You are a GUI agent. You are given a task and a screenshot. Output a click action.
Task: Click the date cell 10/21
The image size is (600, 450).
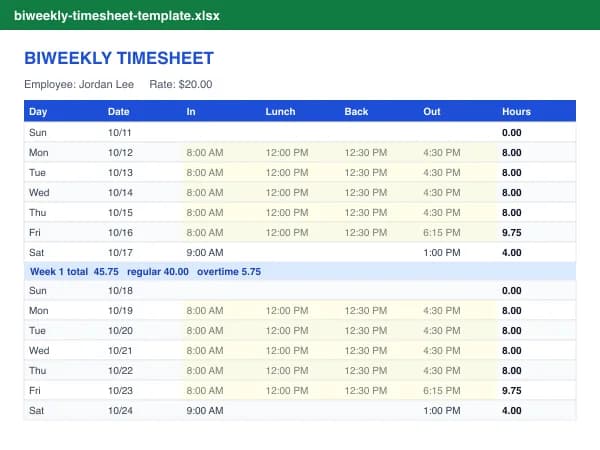pyautogui.click(x=120, y=351)
